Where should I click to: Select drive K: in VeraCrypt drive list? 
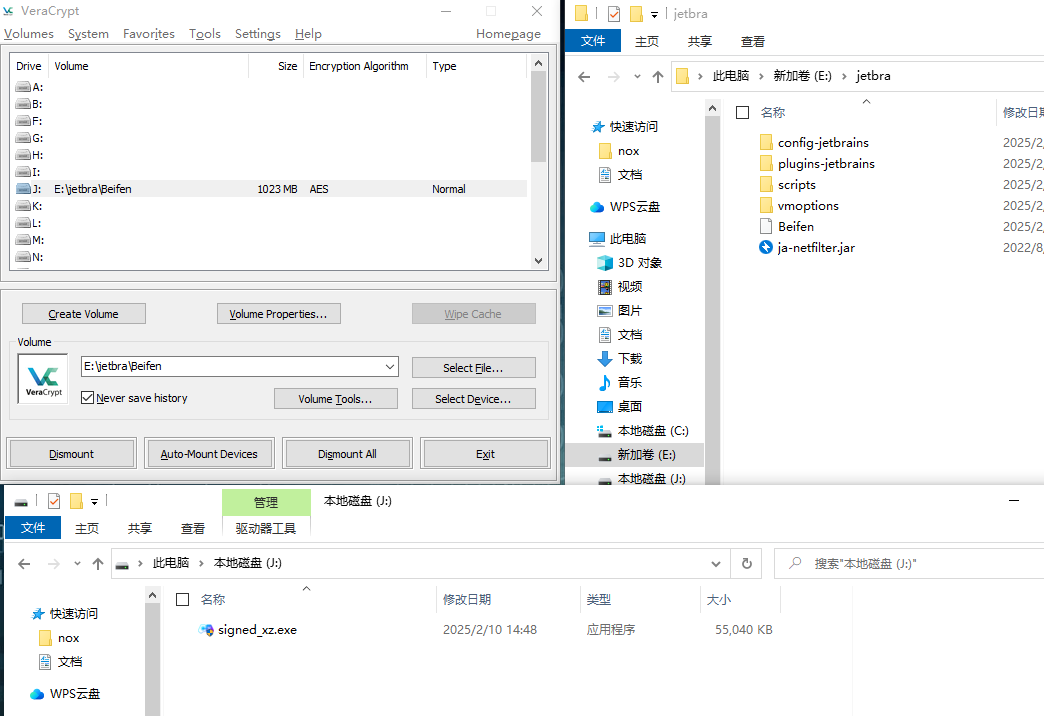pyautogui.click(x=29, y=206)
